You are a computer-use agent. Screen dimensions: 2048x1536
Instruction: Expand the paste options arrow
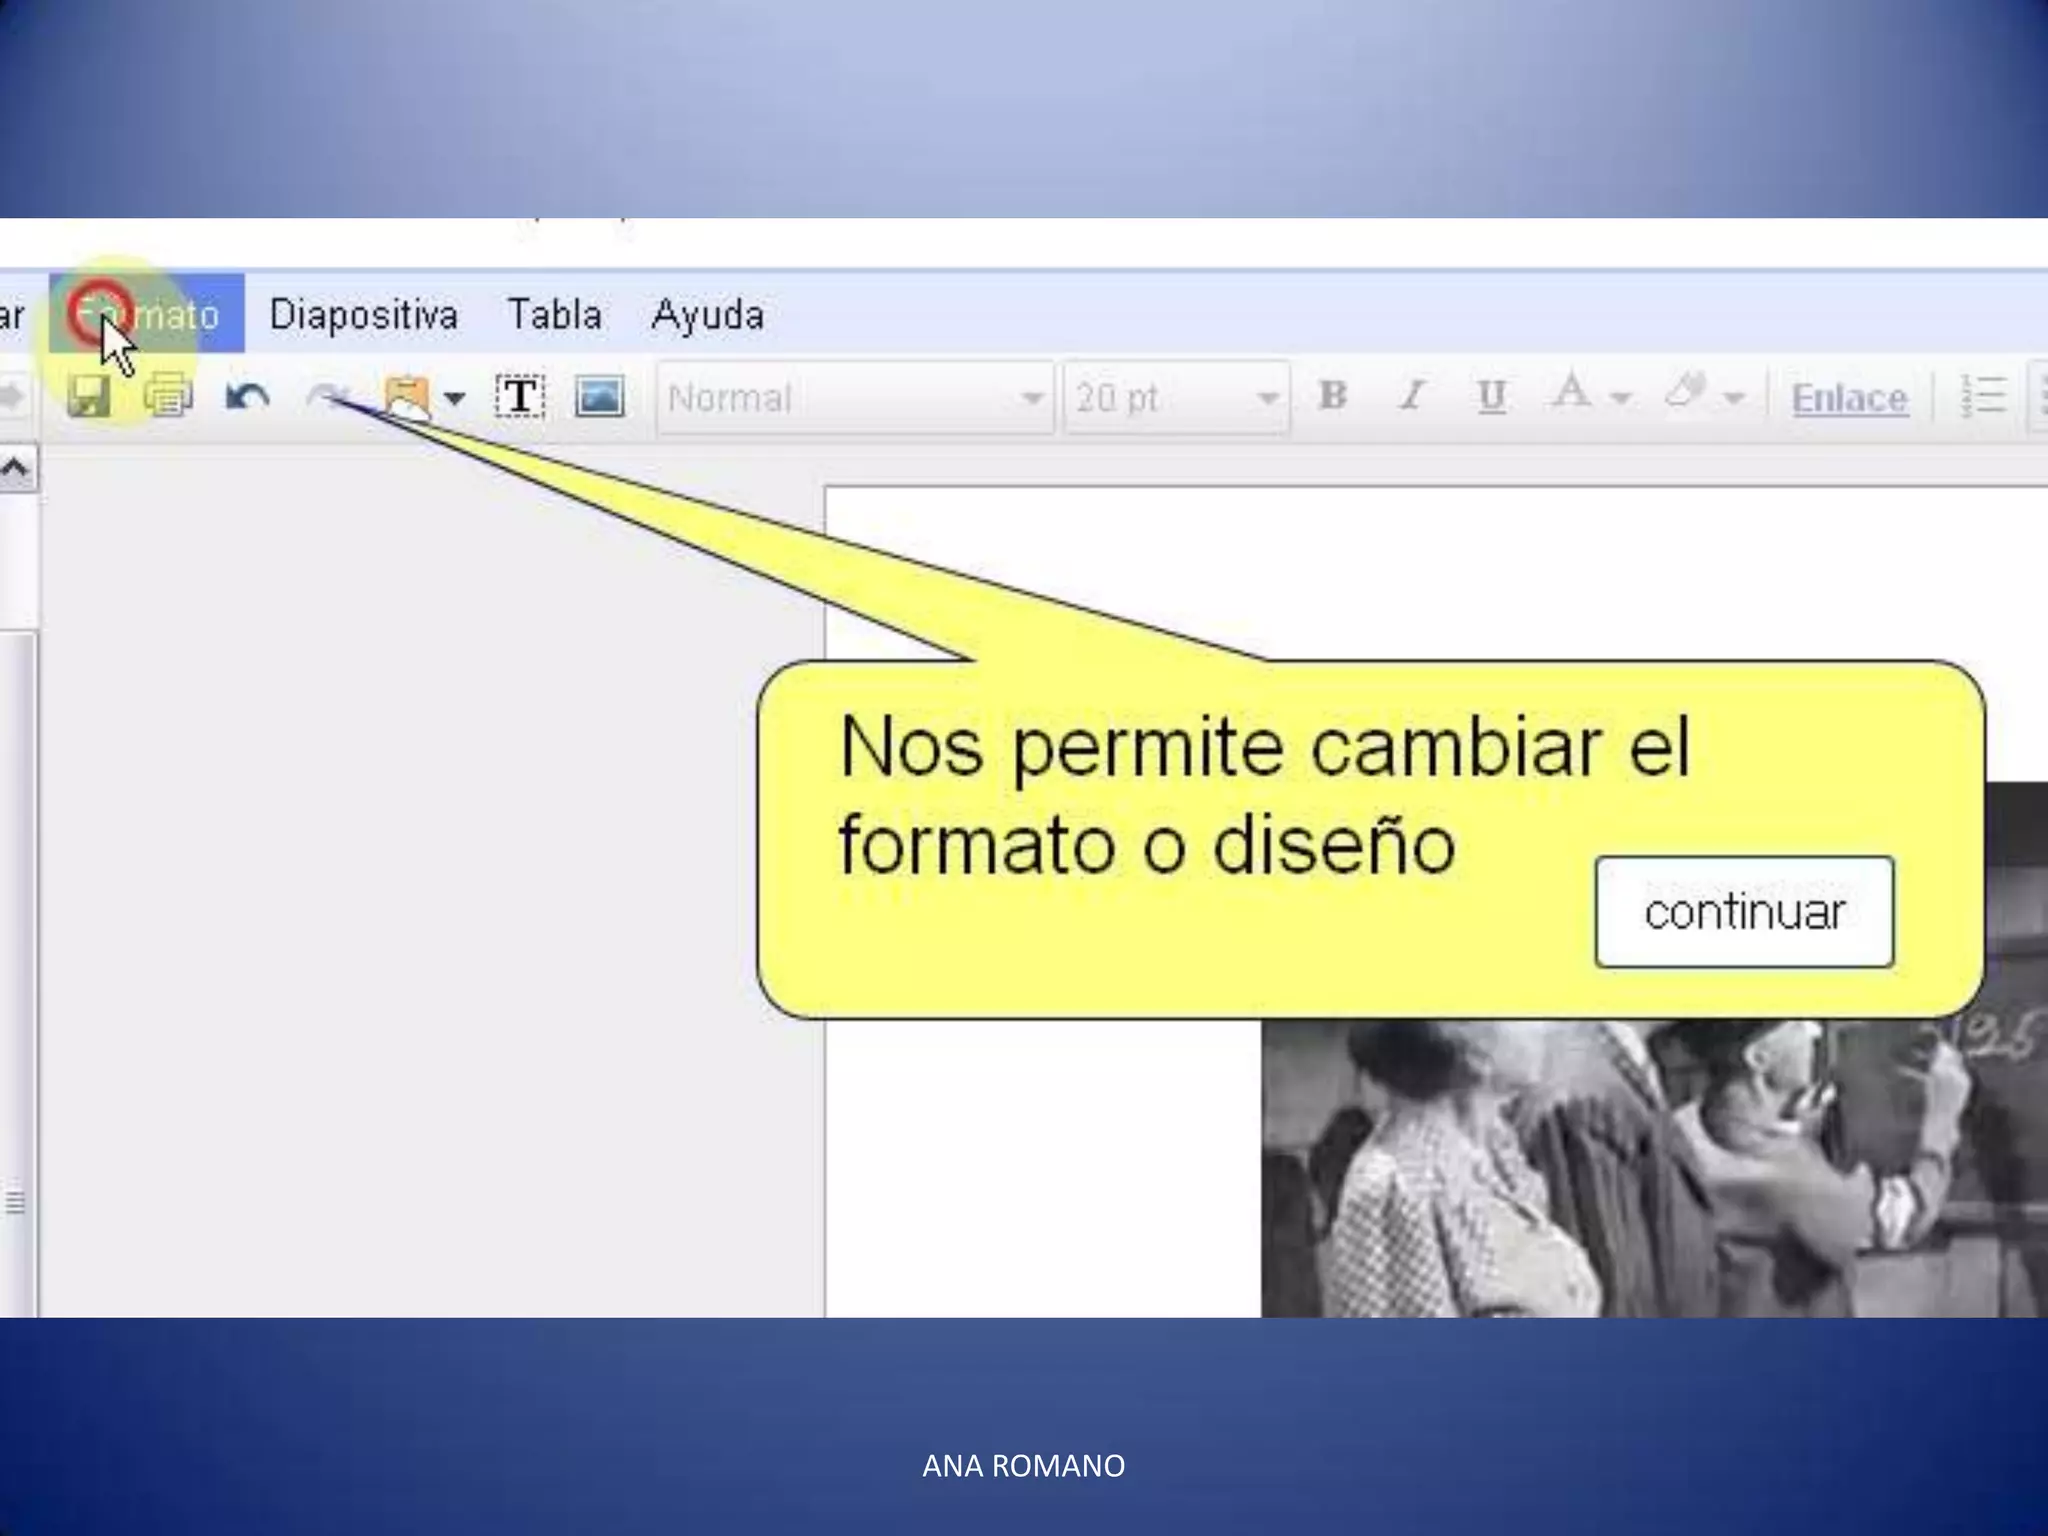[x=455, y=399]
